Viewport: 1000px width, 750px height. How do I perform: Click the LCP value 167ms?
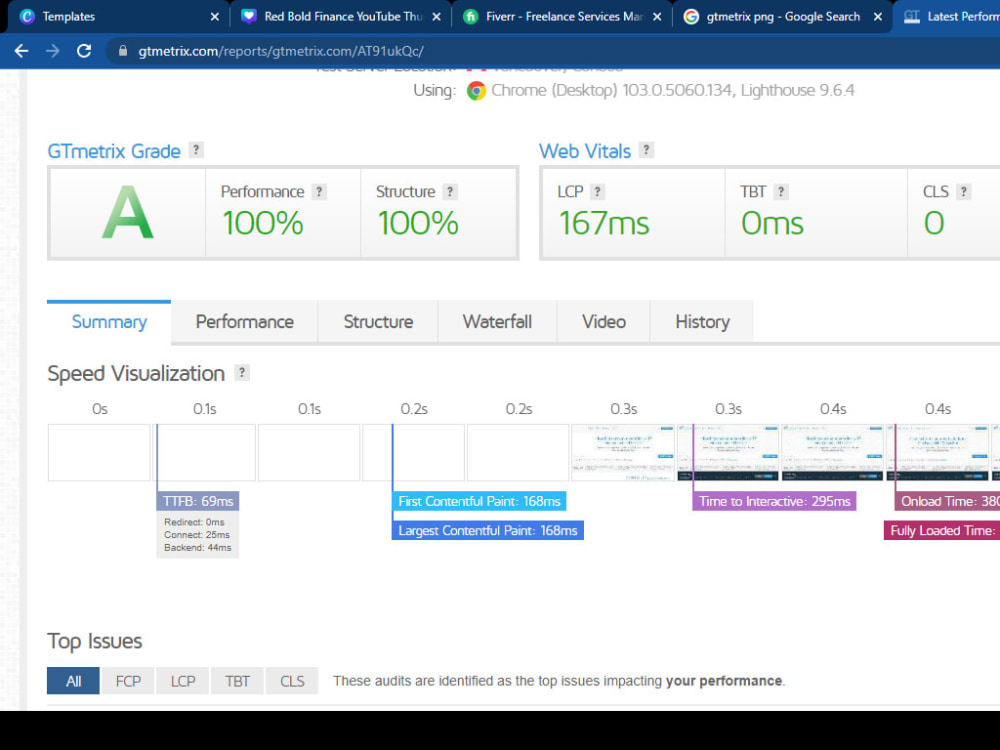tap(603, 223)
